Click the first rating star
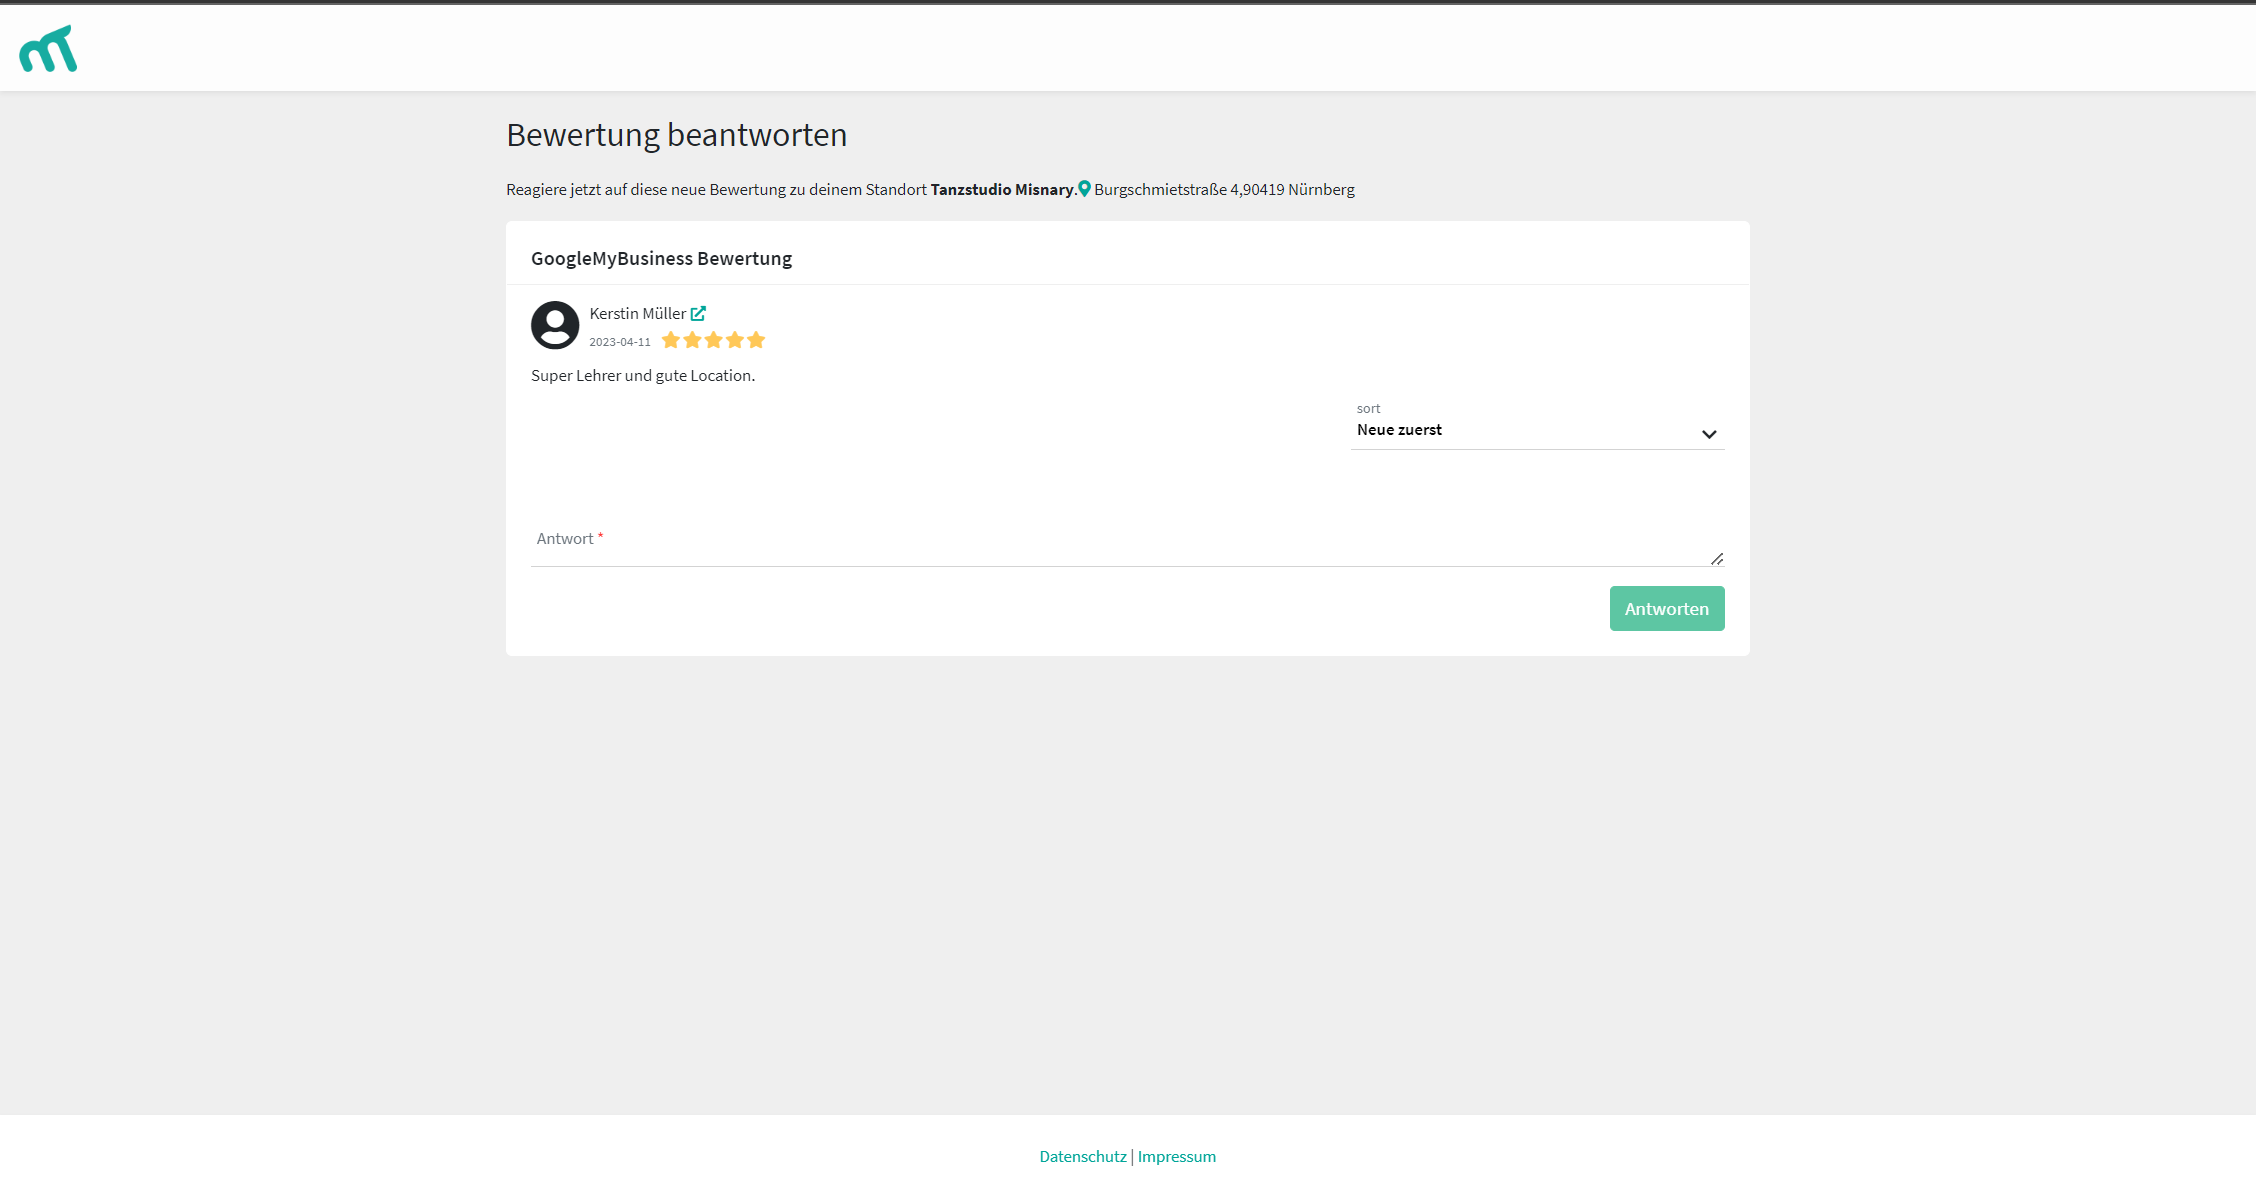Viewport: 2256px width, 1195px height. click(671, 340)
